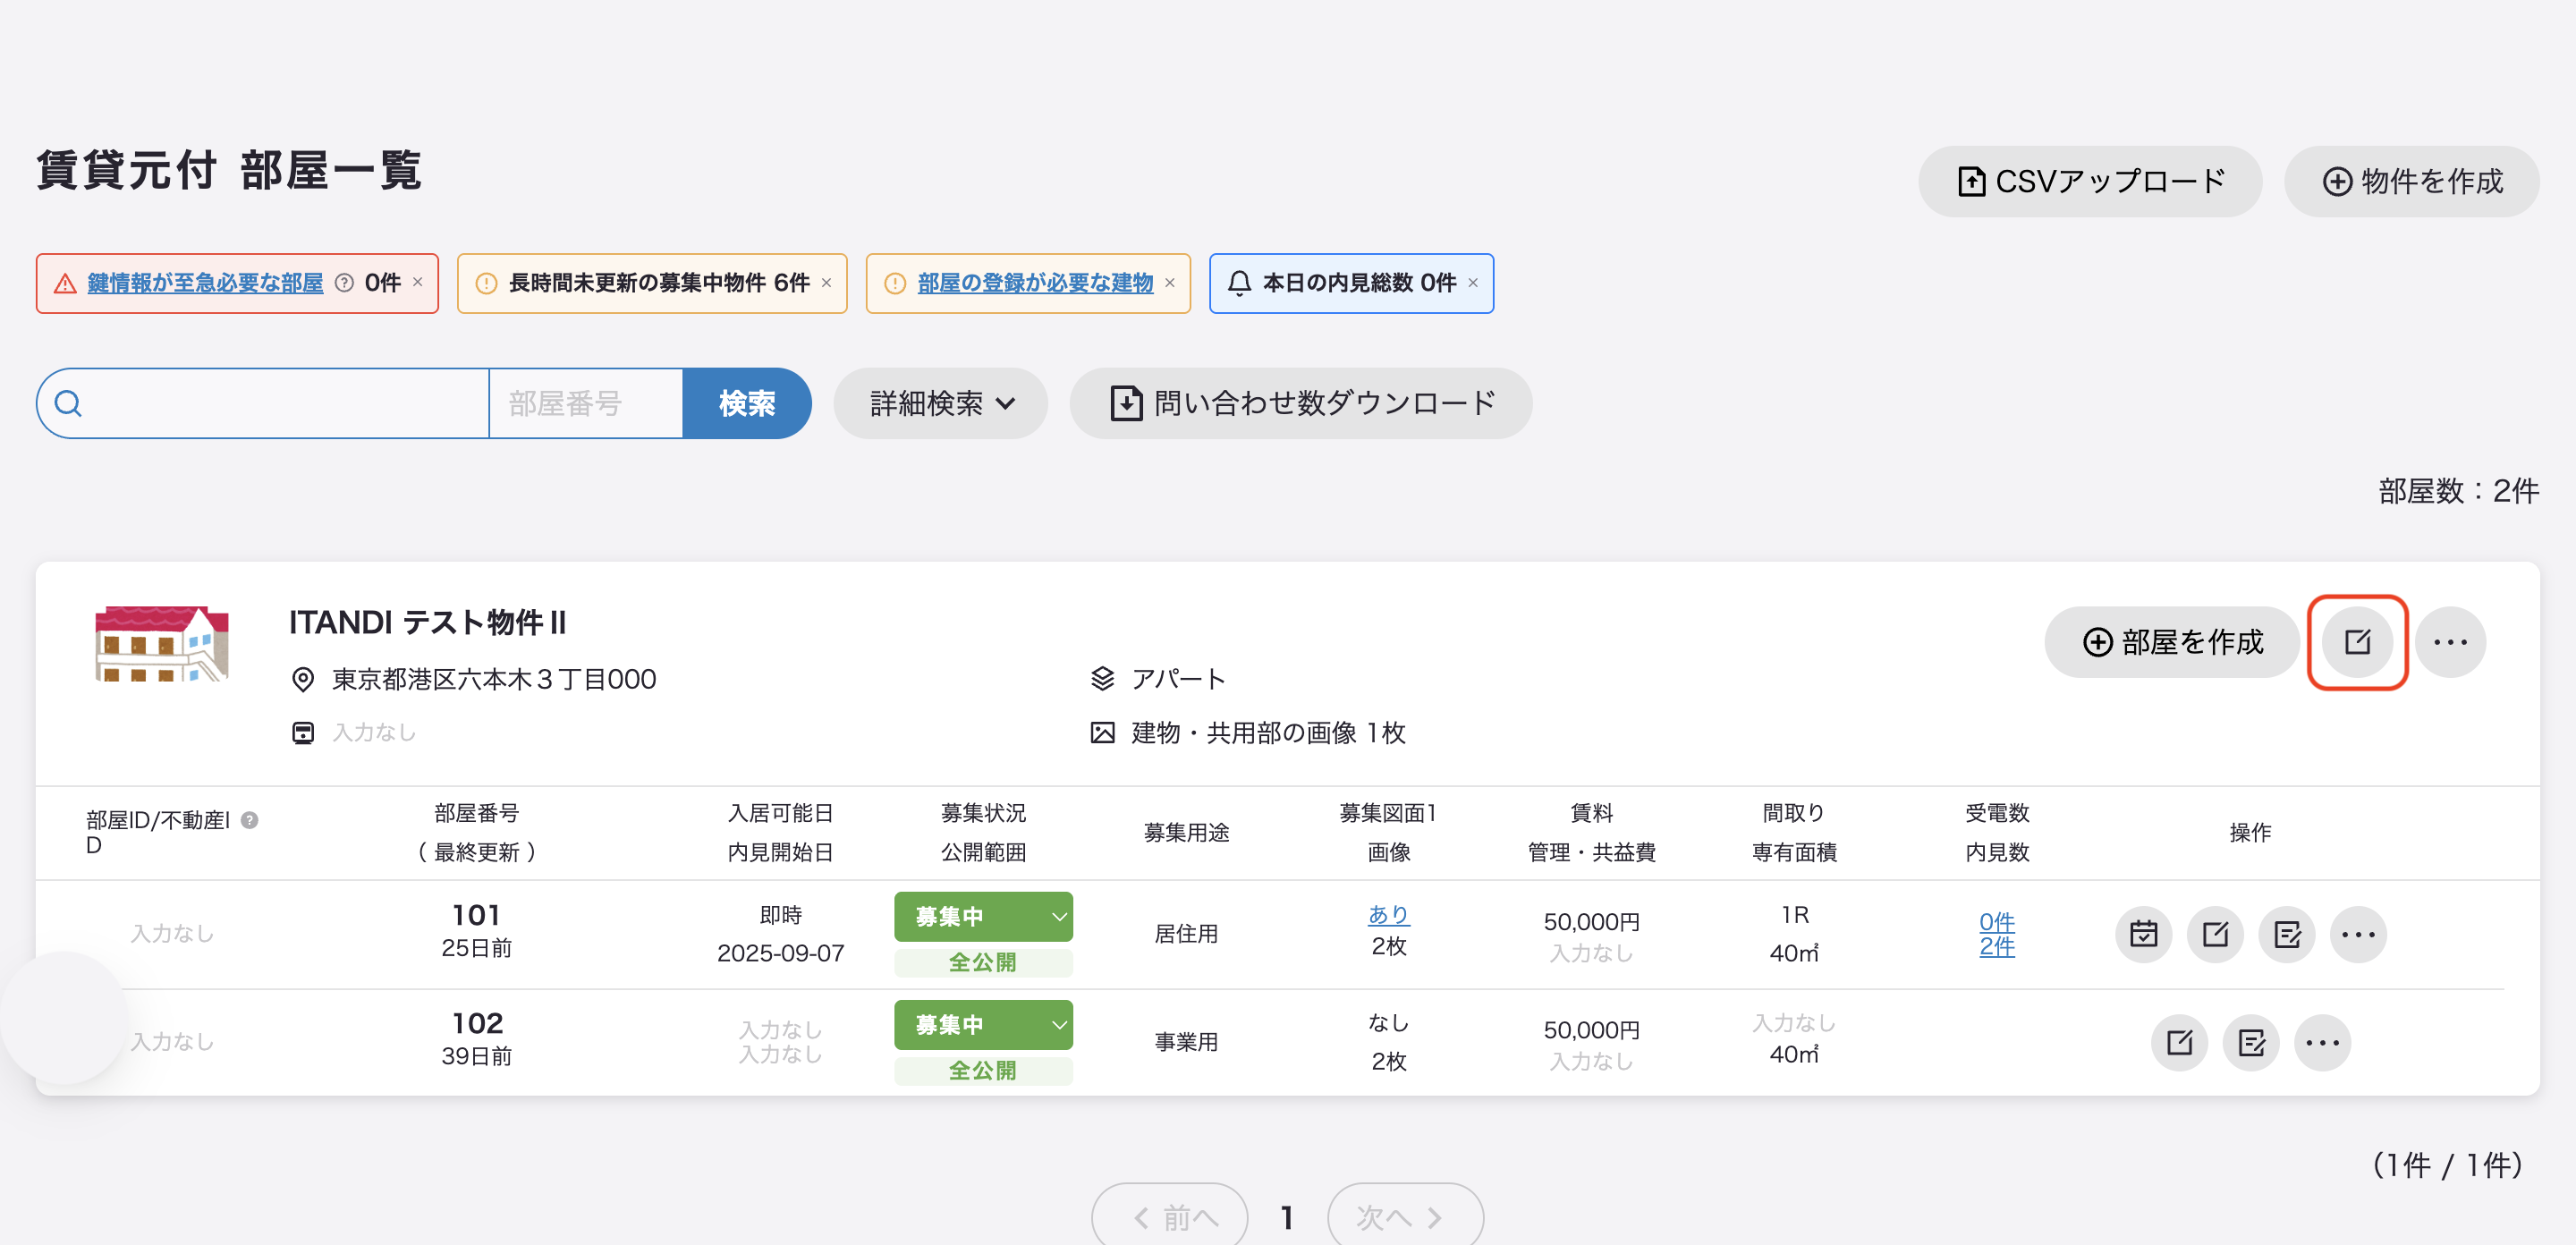Click the help icon beside 部屋ID/不動産ID header

coord(250,820)
